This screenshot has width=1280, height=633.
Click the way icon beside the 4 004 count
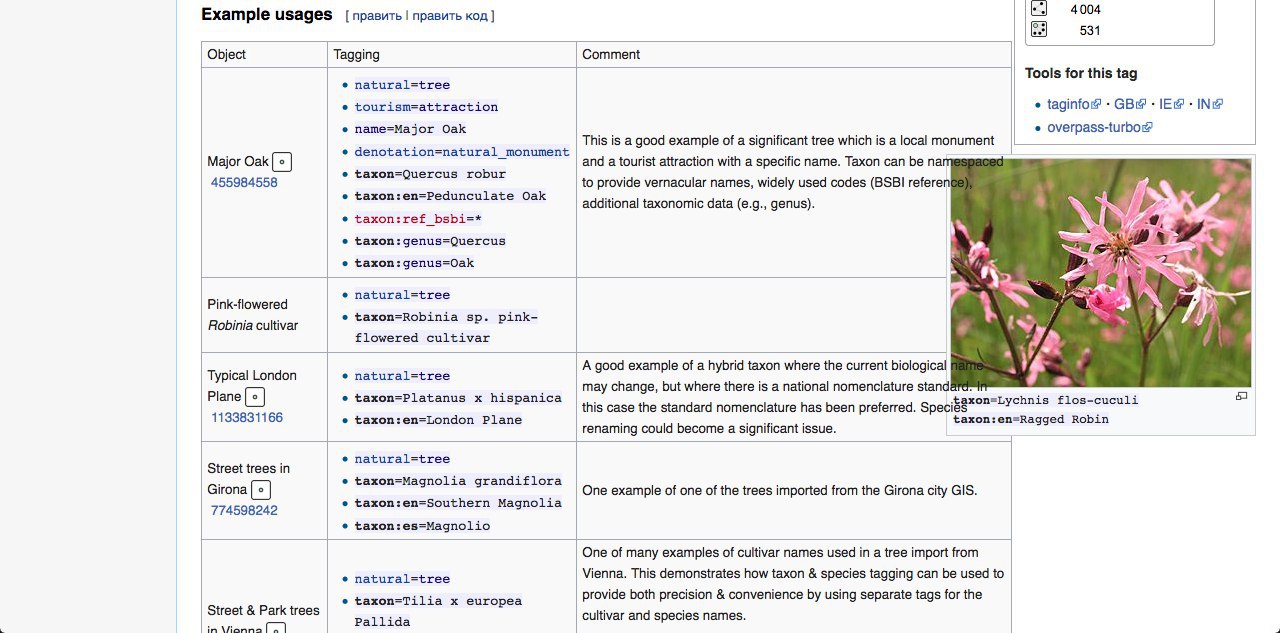(1038, 9)
